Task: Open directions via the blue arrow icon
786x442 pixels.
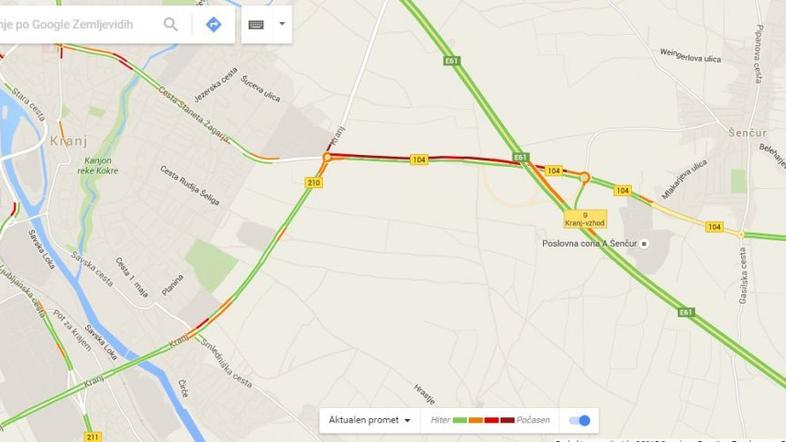Action: pos(214,24)
